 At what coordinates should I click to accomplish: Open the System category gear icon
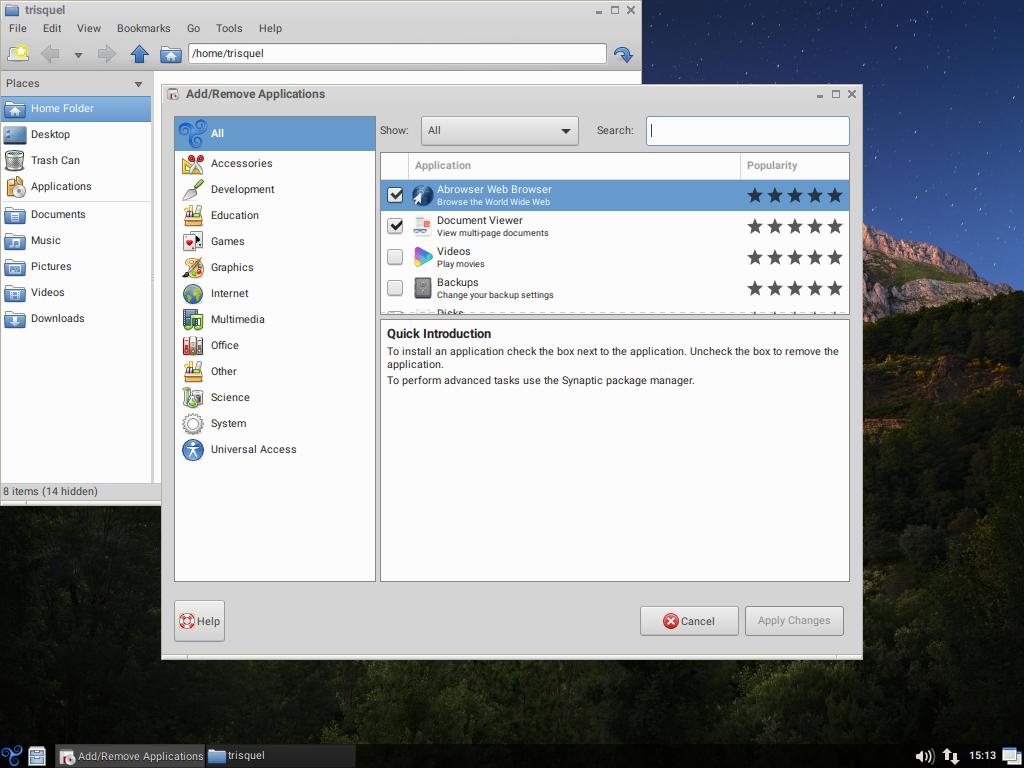click(193, 424)
